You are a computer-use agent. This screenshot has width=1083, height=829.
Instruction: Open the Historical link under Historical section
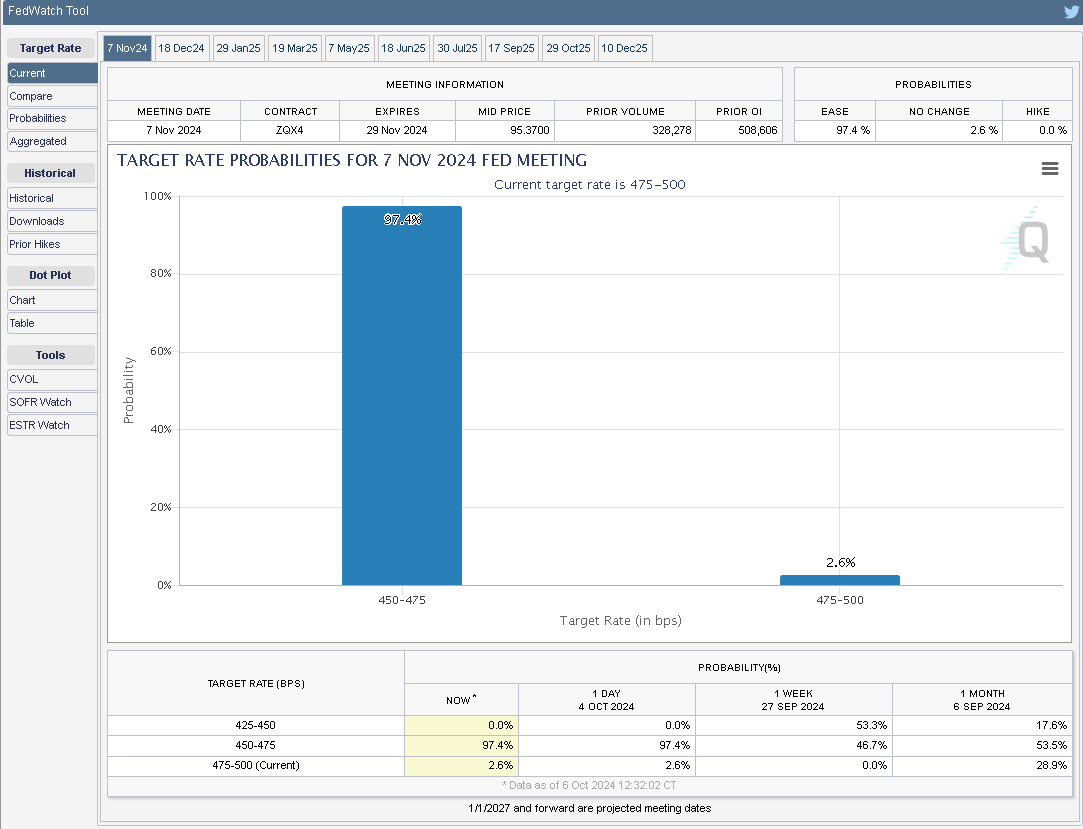click(52, 198)
